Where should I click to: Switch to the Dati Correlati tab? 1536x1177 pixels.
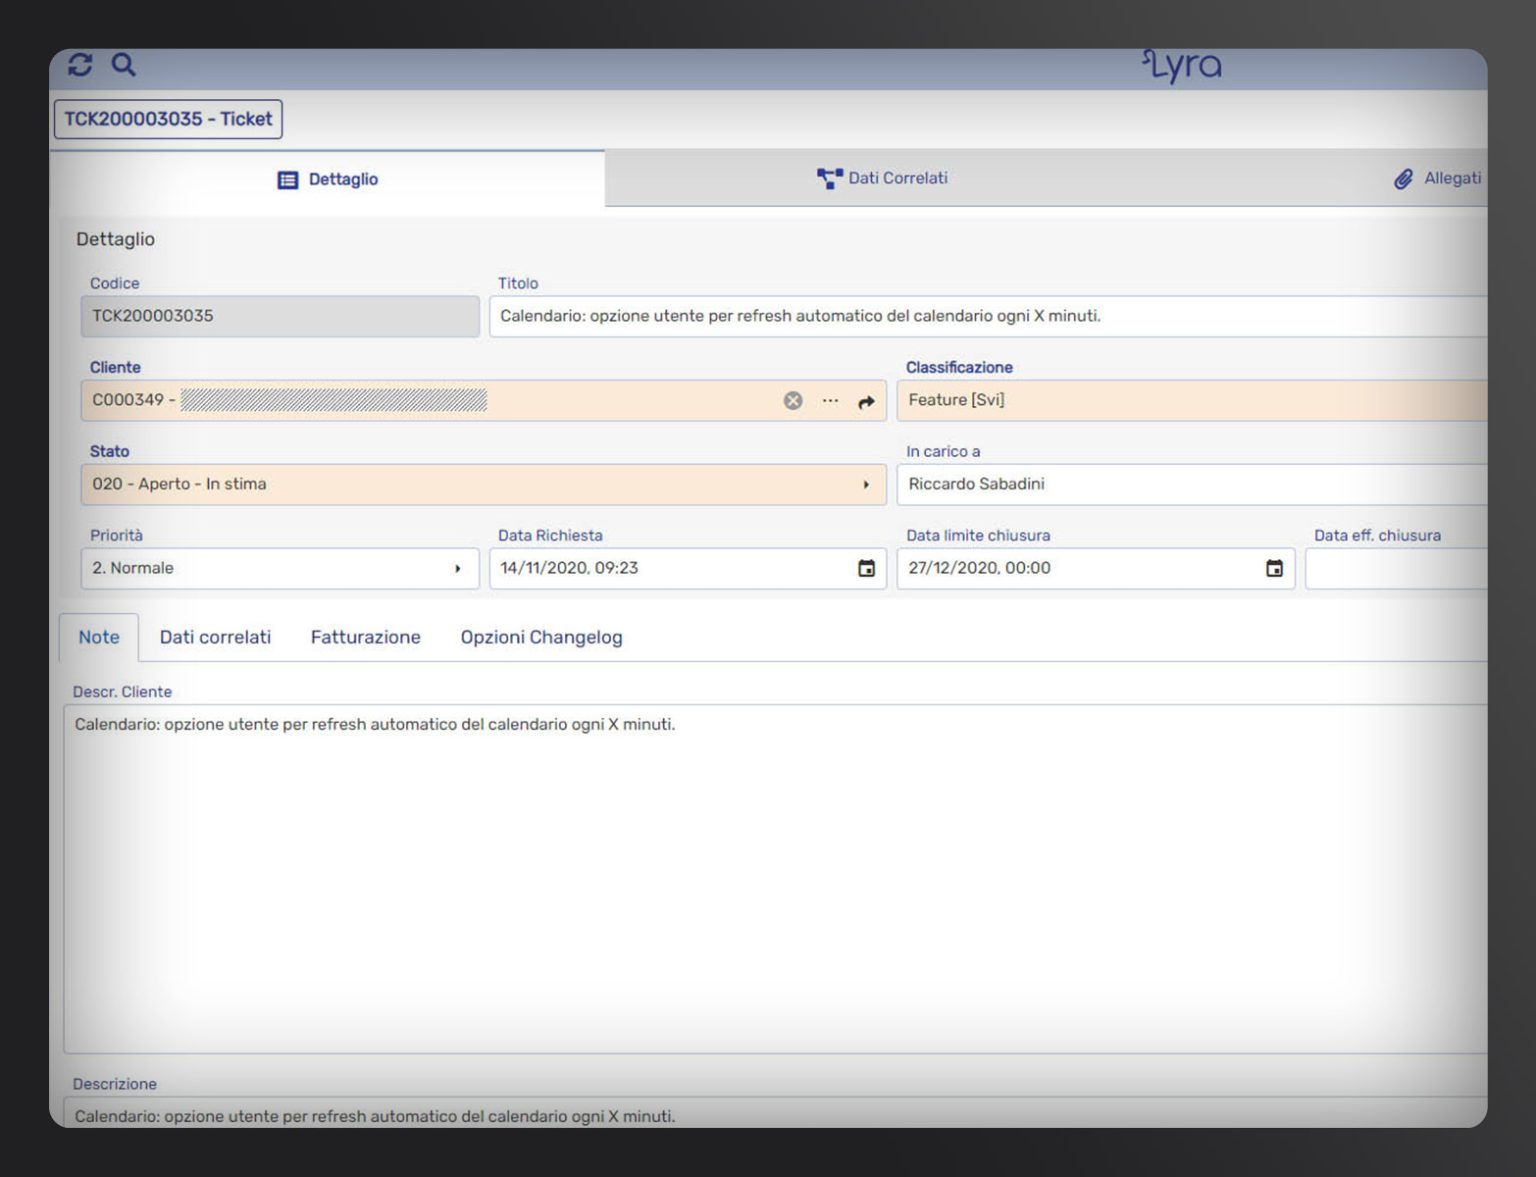tap(896, 178)
